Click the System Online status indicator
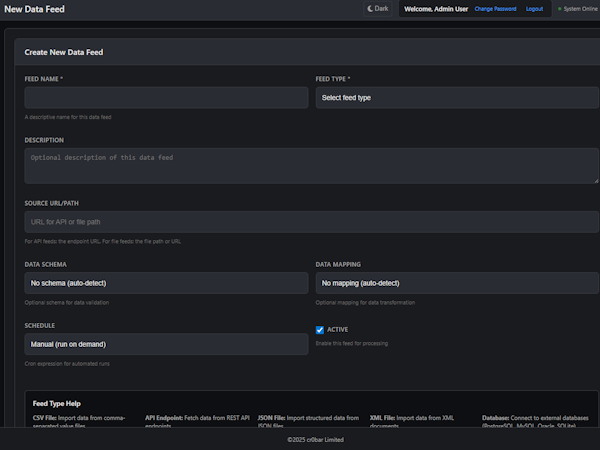Viewport: 600px width, 450px height. tap(578, 9)
